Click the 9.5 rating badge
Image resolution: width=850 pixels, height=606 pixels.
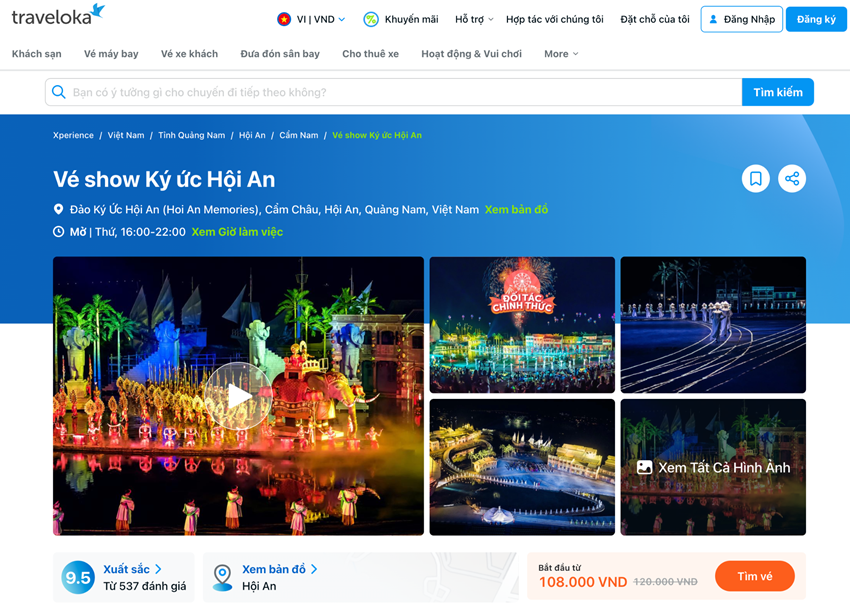(78, 578)
